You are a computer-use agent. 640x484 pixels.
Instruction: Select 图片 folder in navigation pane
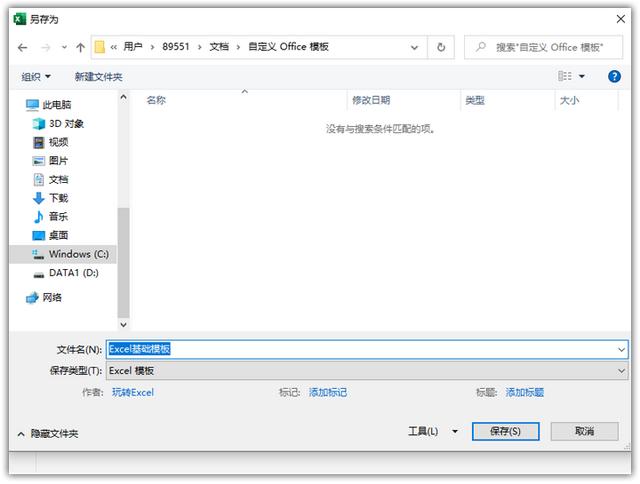click(x=58, y=161)
